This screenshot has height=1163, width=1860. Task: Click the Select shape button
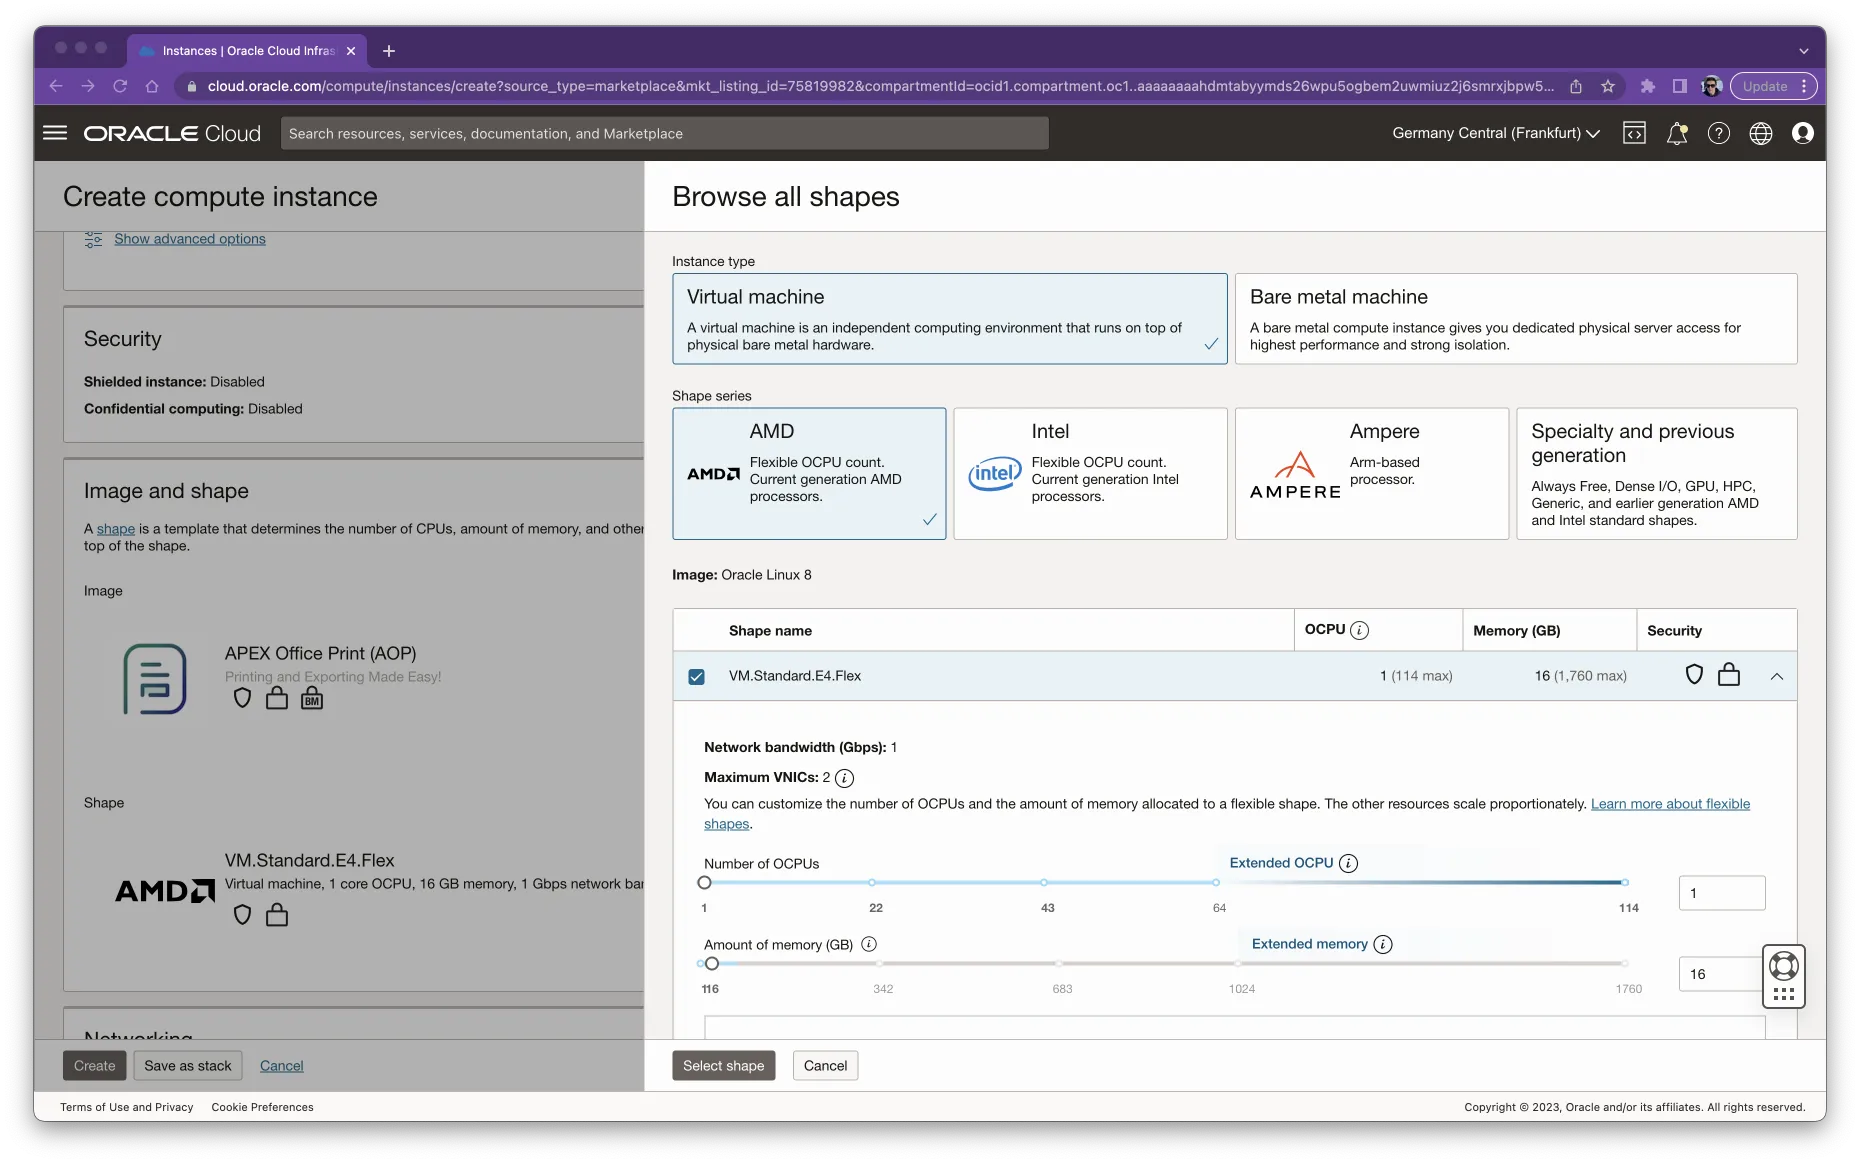(x=723, y=1066)
